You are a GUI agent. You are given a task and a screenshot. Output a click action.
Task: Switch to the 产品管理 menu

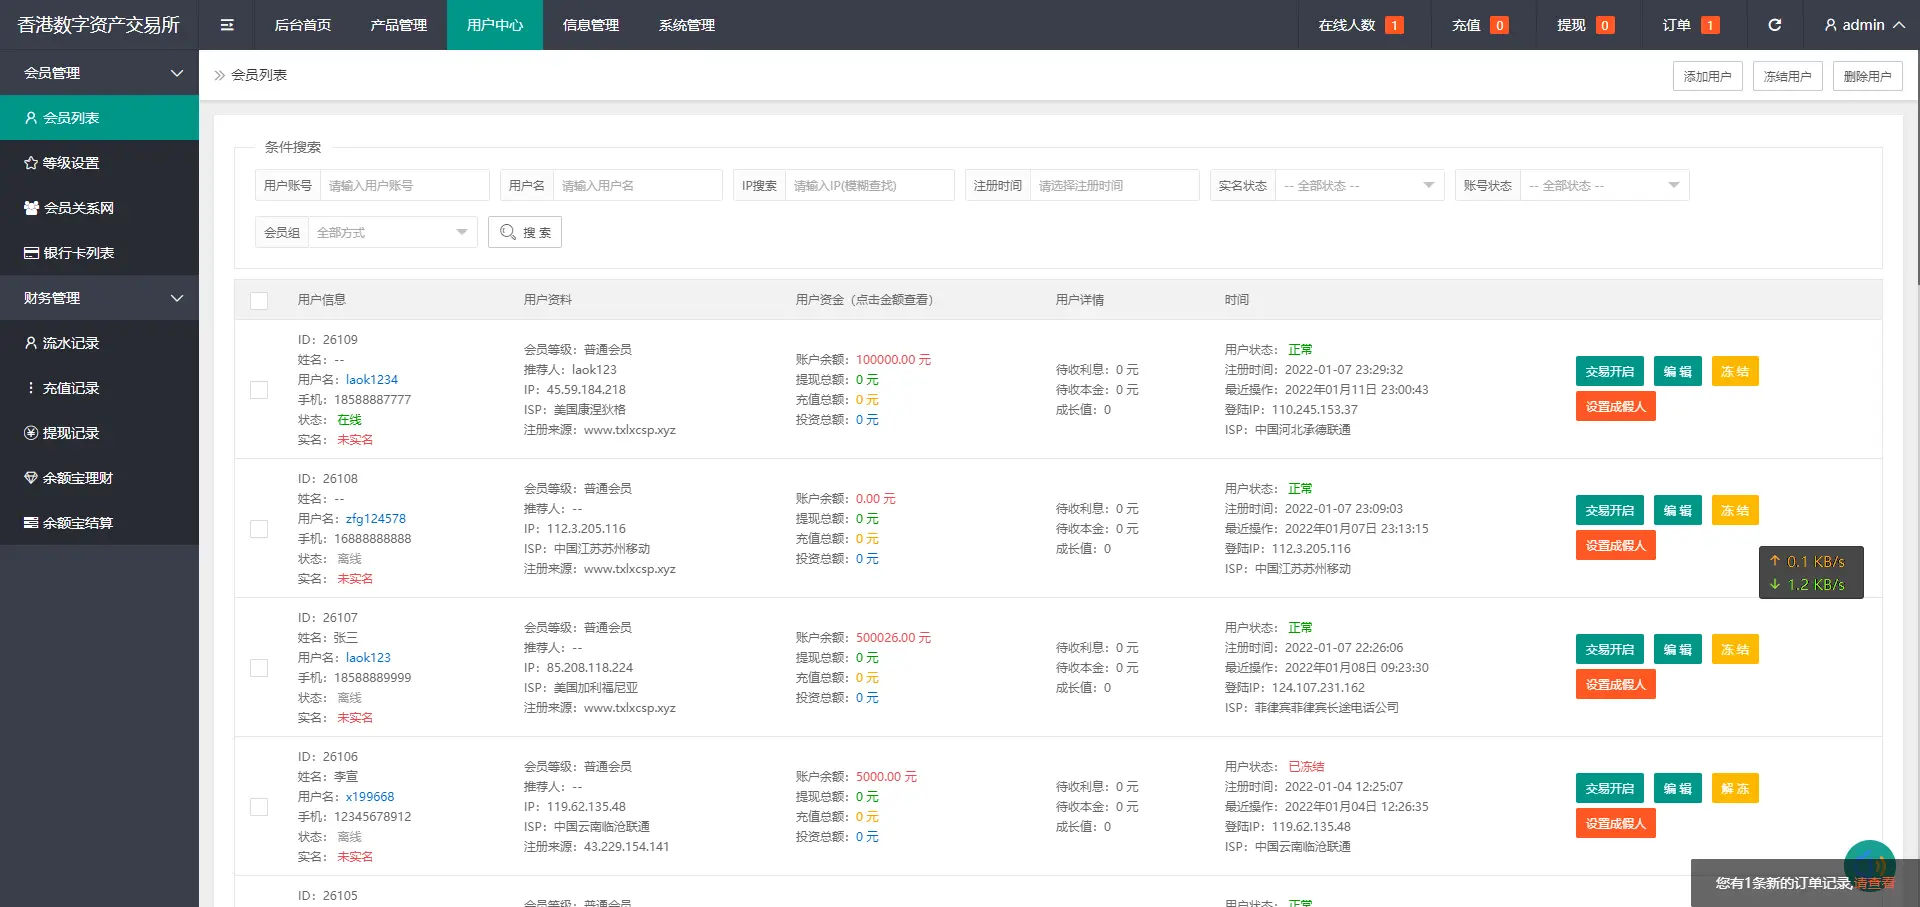[x=399, y=25]
